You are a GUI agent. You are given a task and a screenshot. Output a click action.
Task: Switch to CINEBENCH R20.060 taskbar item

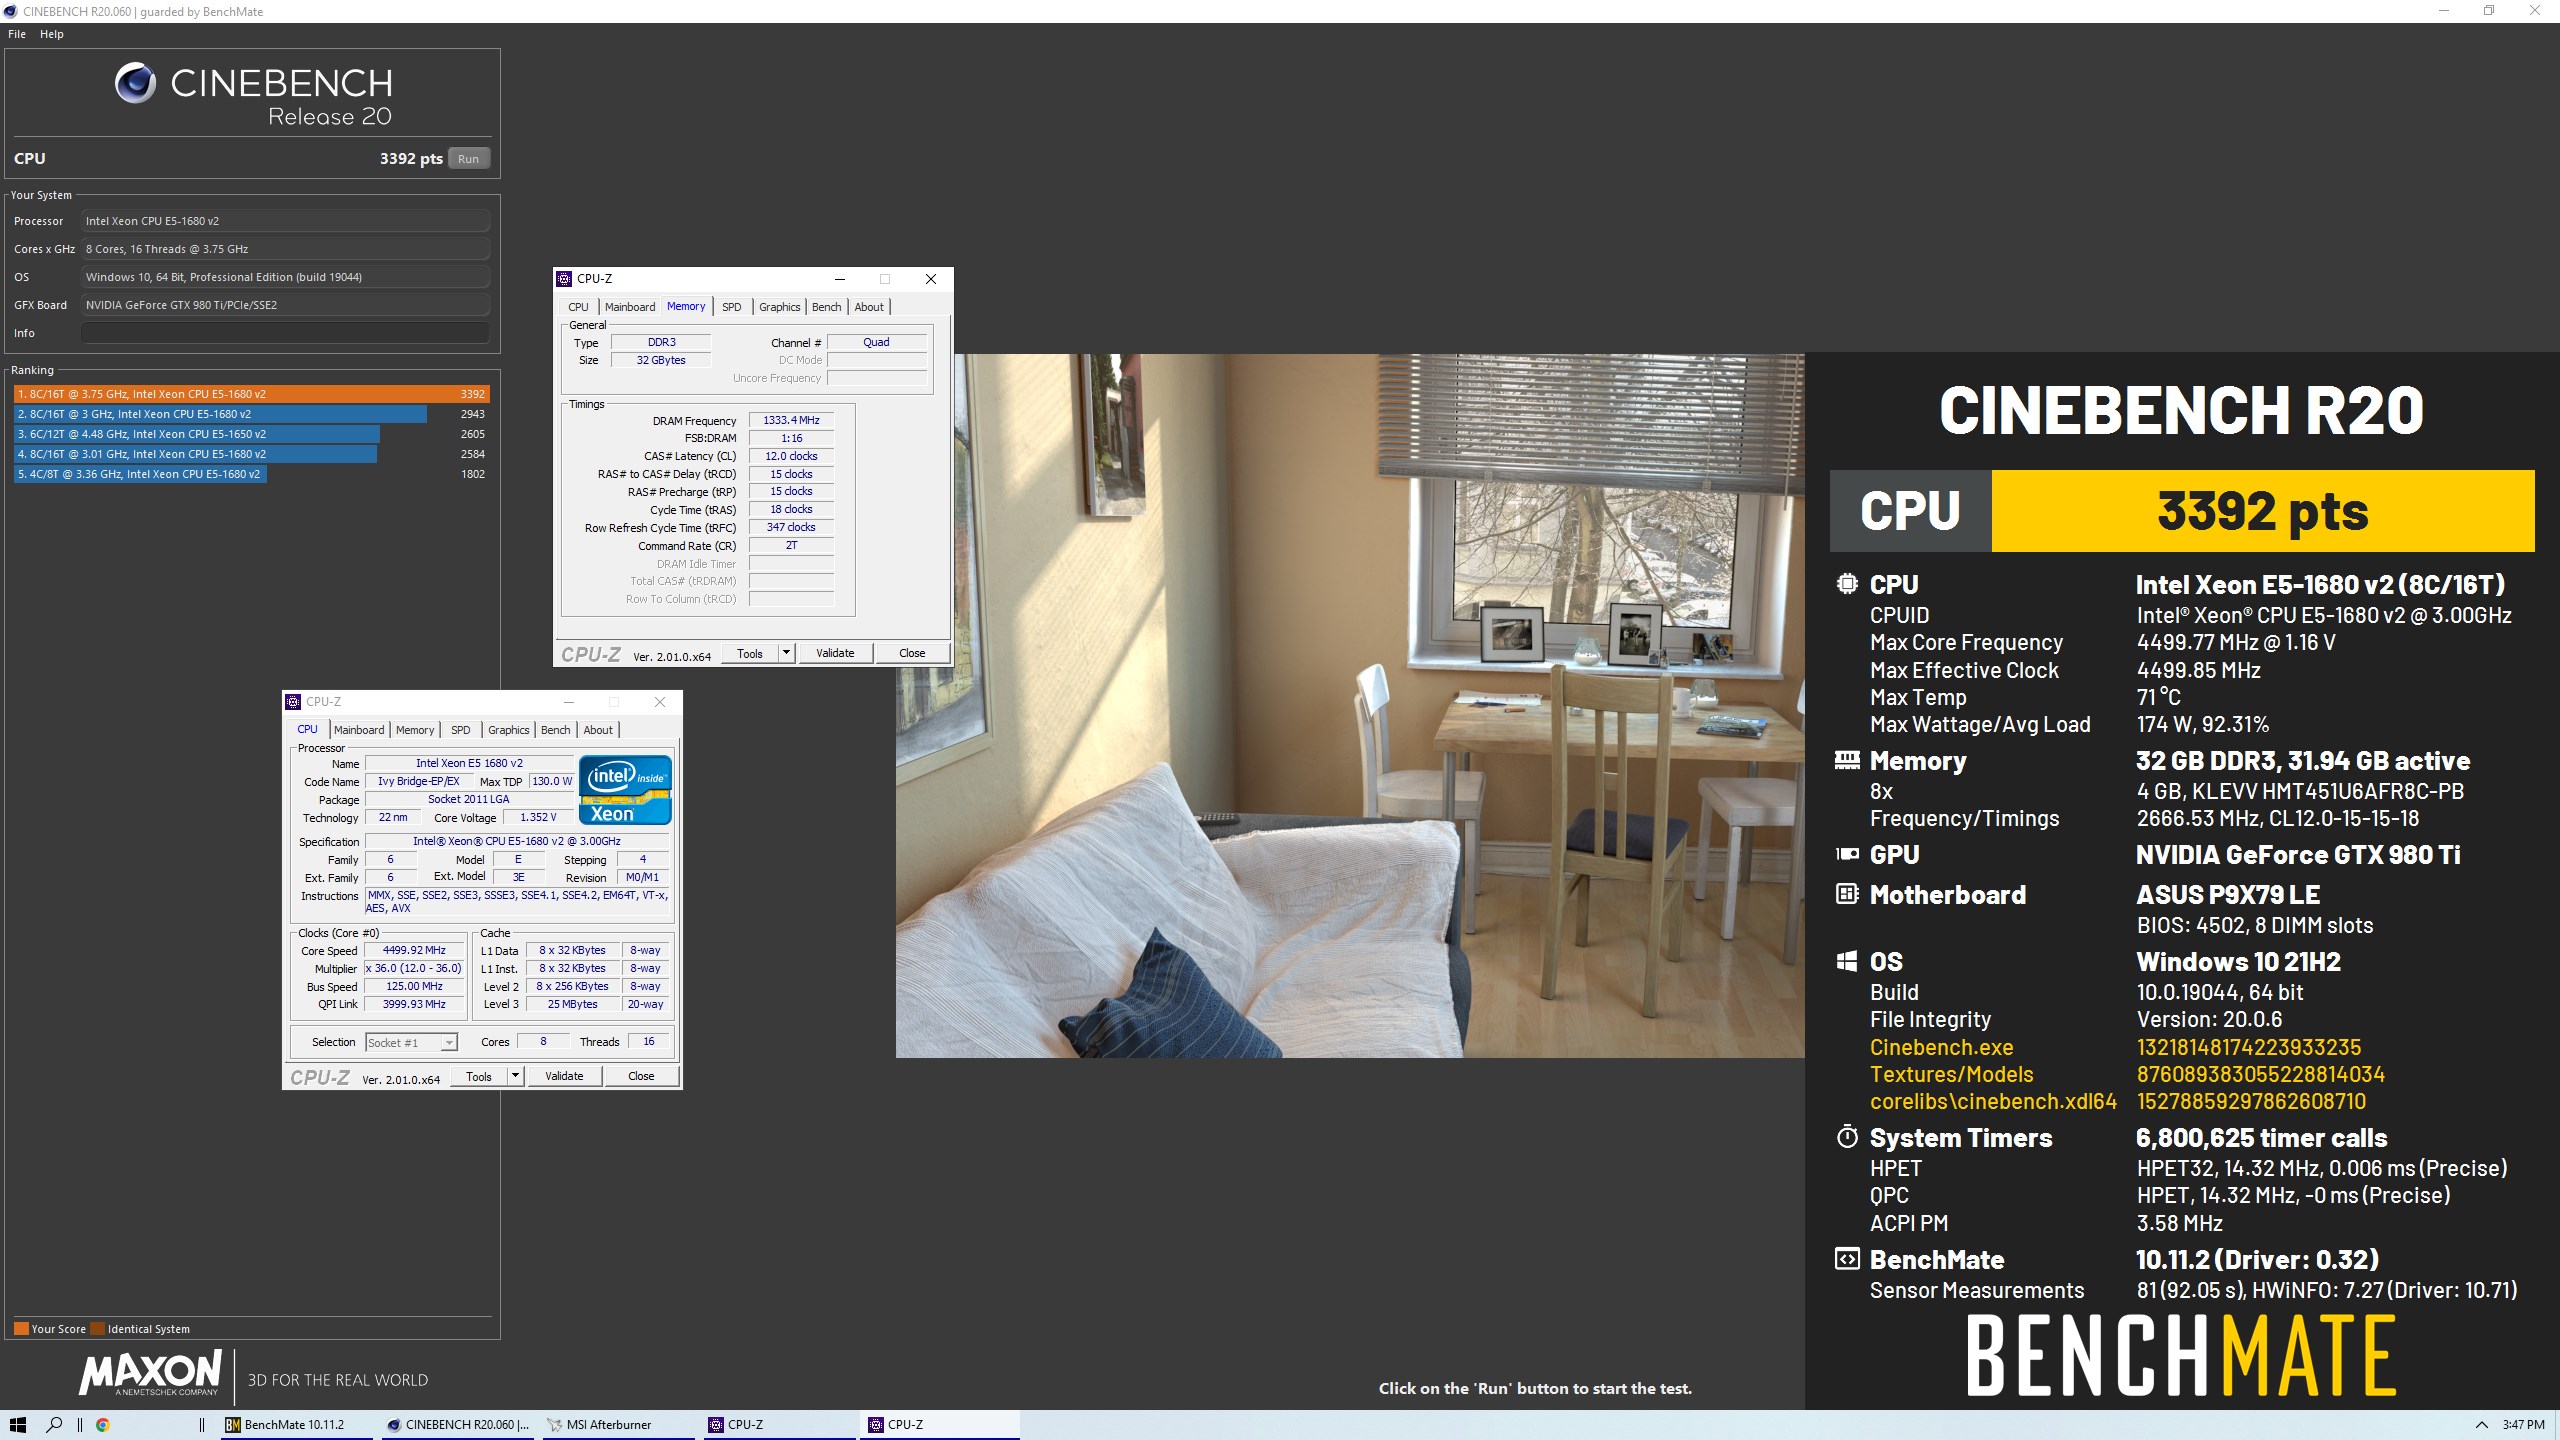459,1425
